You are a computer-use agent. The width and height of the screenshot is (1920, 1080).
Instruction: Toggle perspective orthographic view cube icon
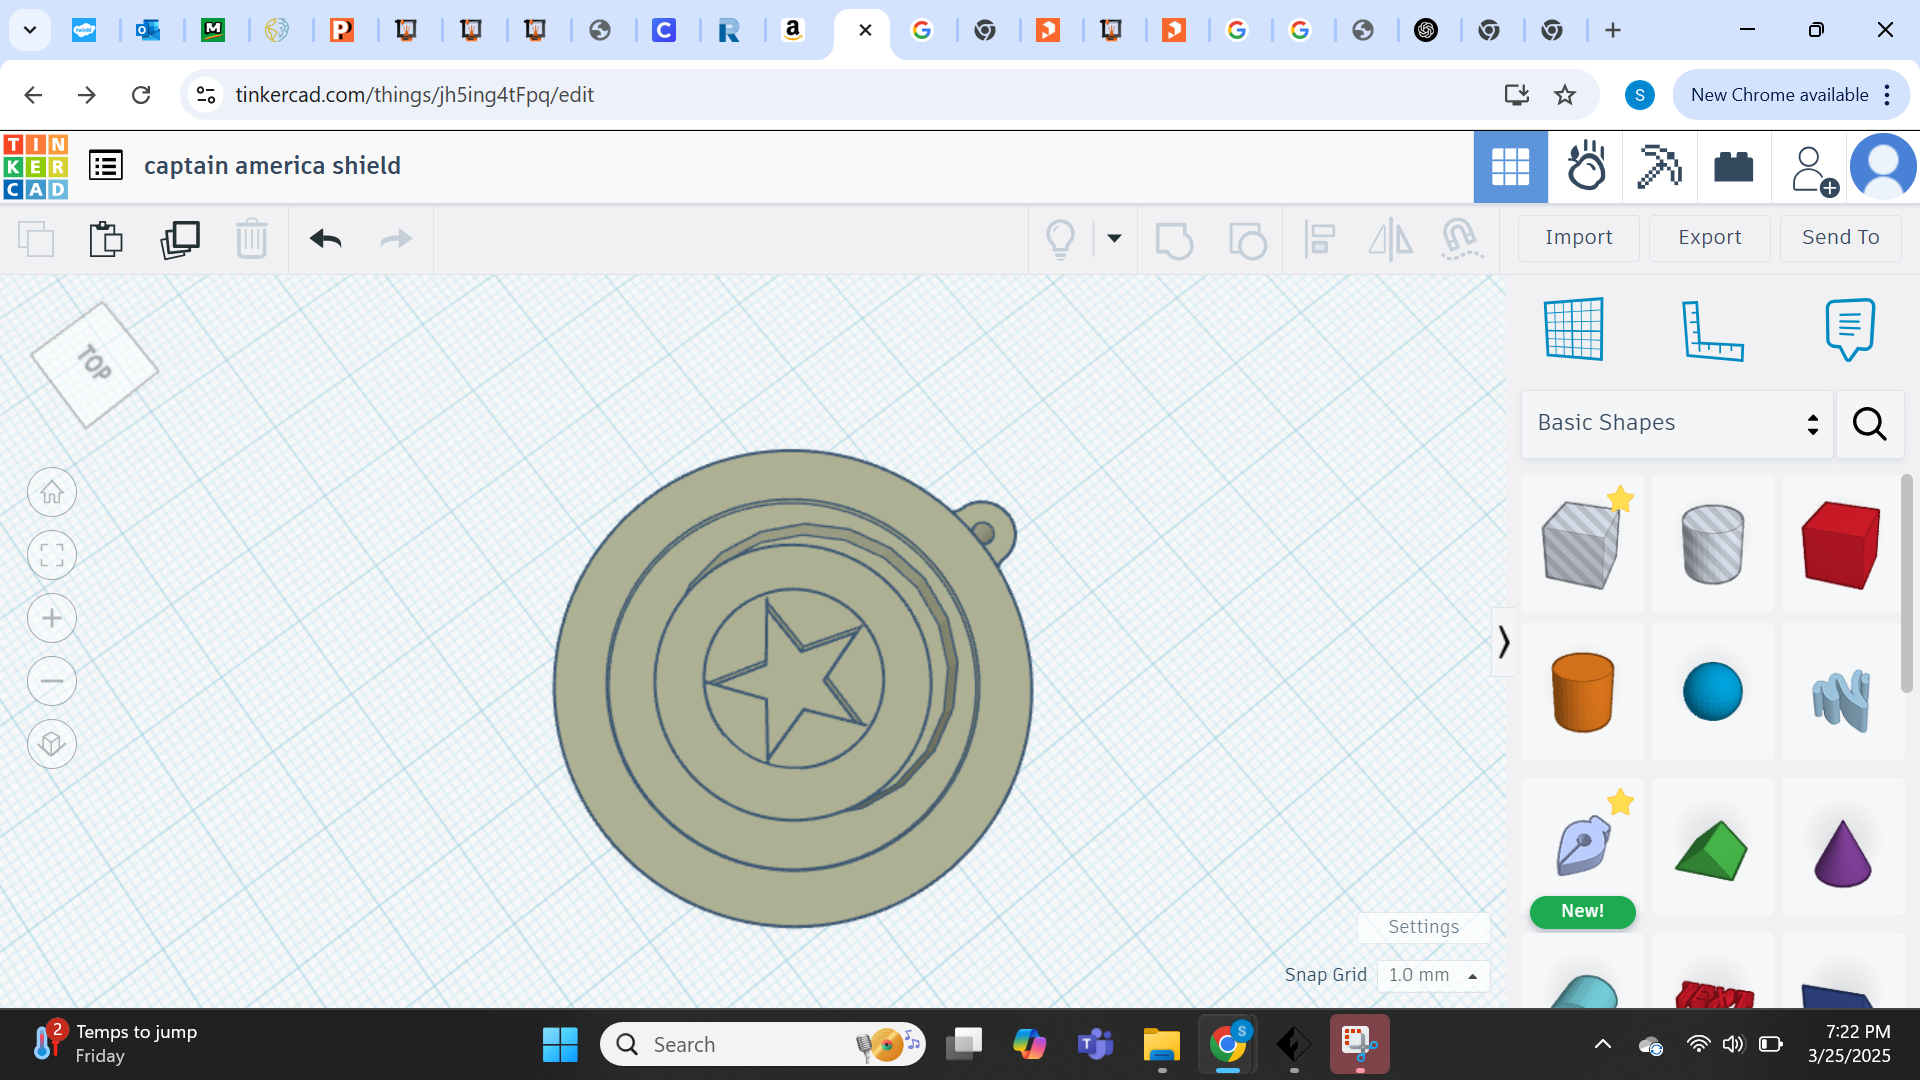pyautogui.click(x=52, y=744)
